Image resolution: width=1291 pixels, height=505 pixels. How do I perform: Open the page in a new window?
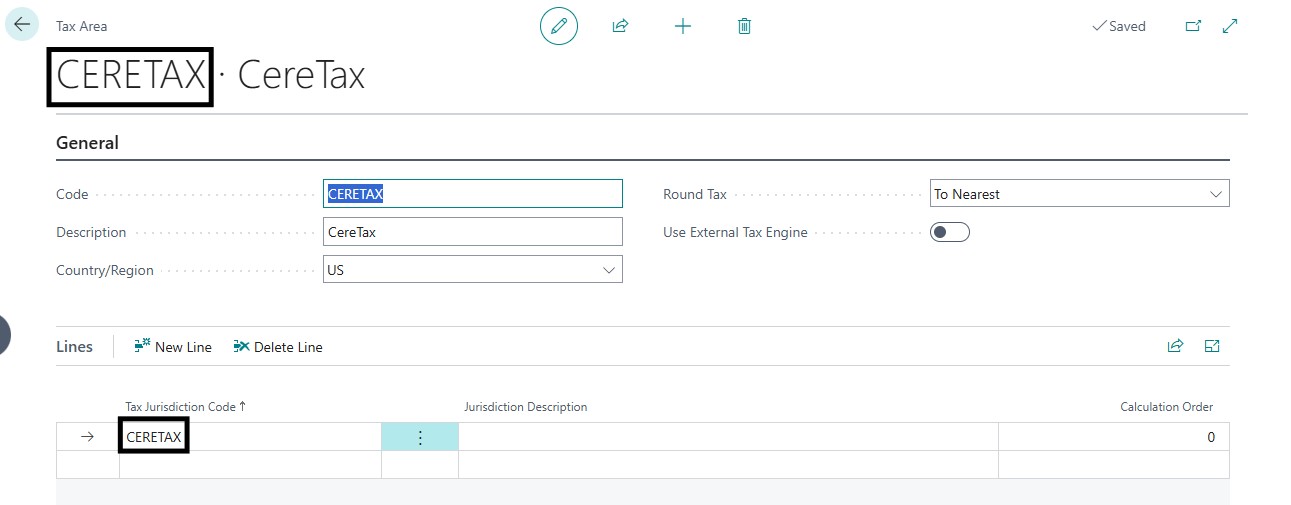[x=1193, y=26]
